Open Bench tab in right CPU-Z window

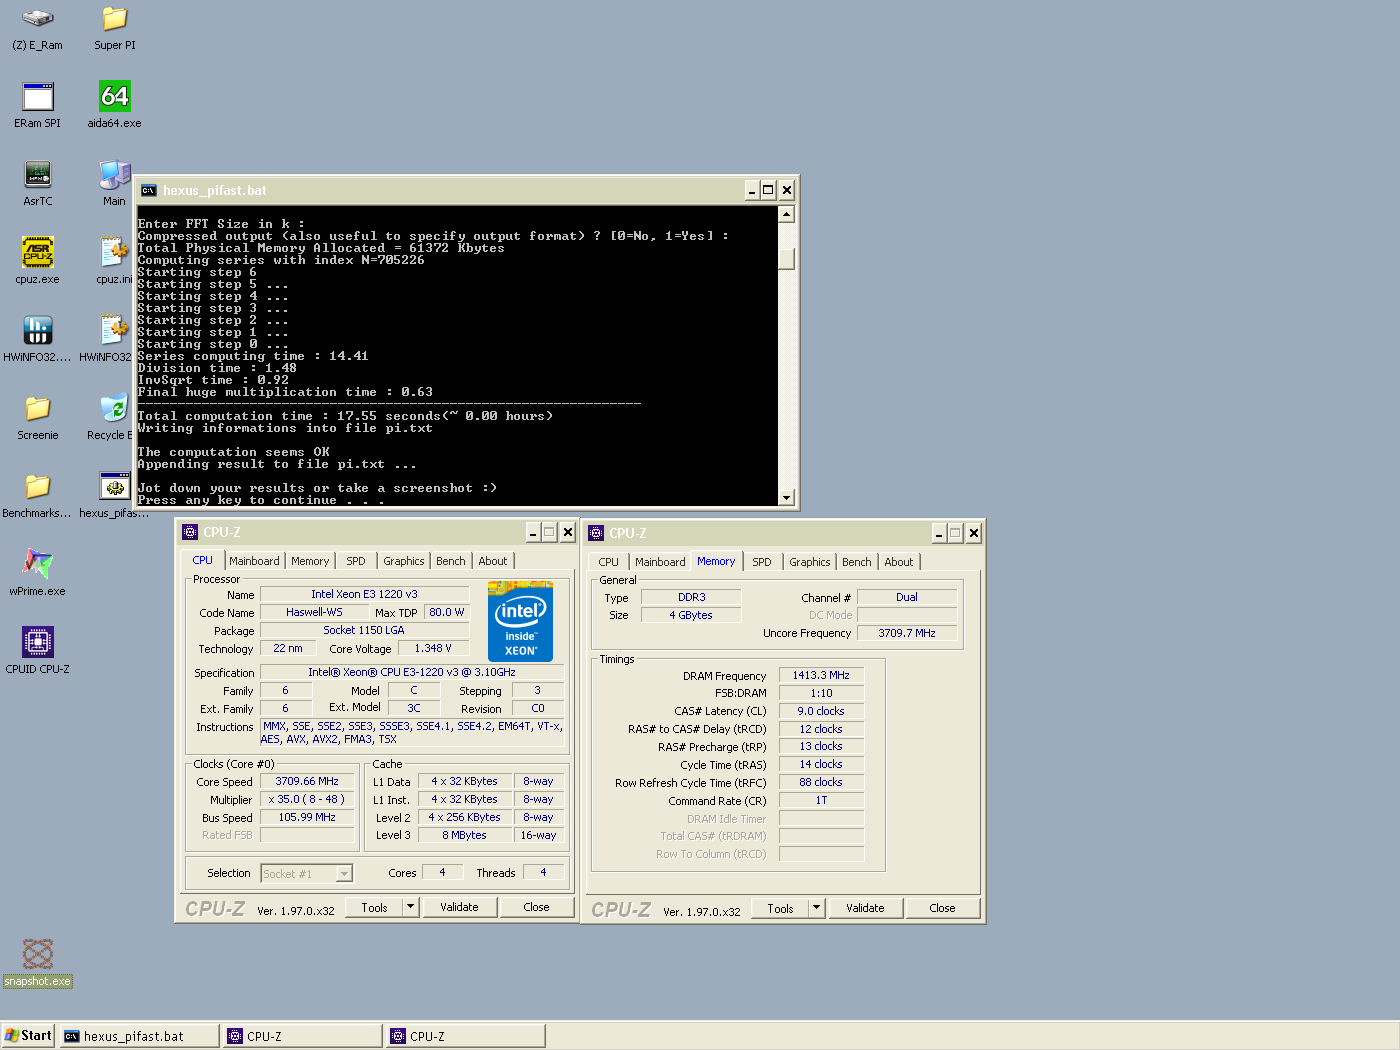coord(857,562)
